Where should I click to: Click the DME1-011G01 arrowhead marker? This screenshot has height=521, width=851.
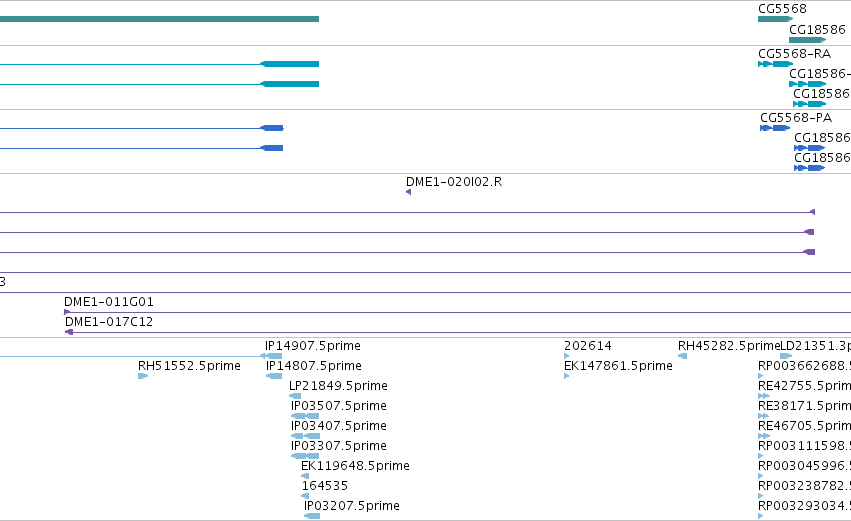67,312
